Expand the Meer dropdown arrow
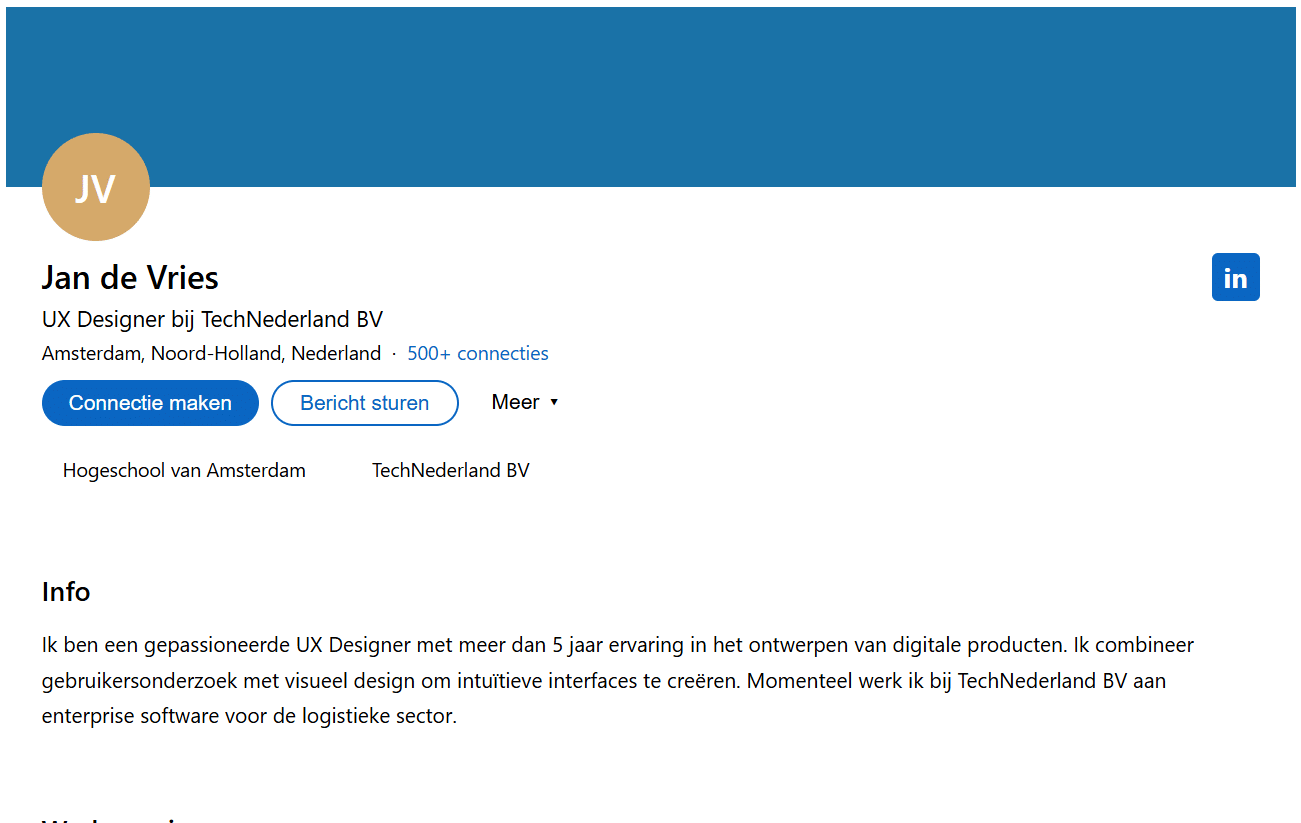Viewport: 1301px width, 823px height. pos(554,402)
